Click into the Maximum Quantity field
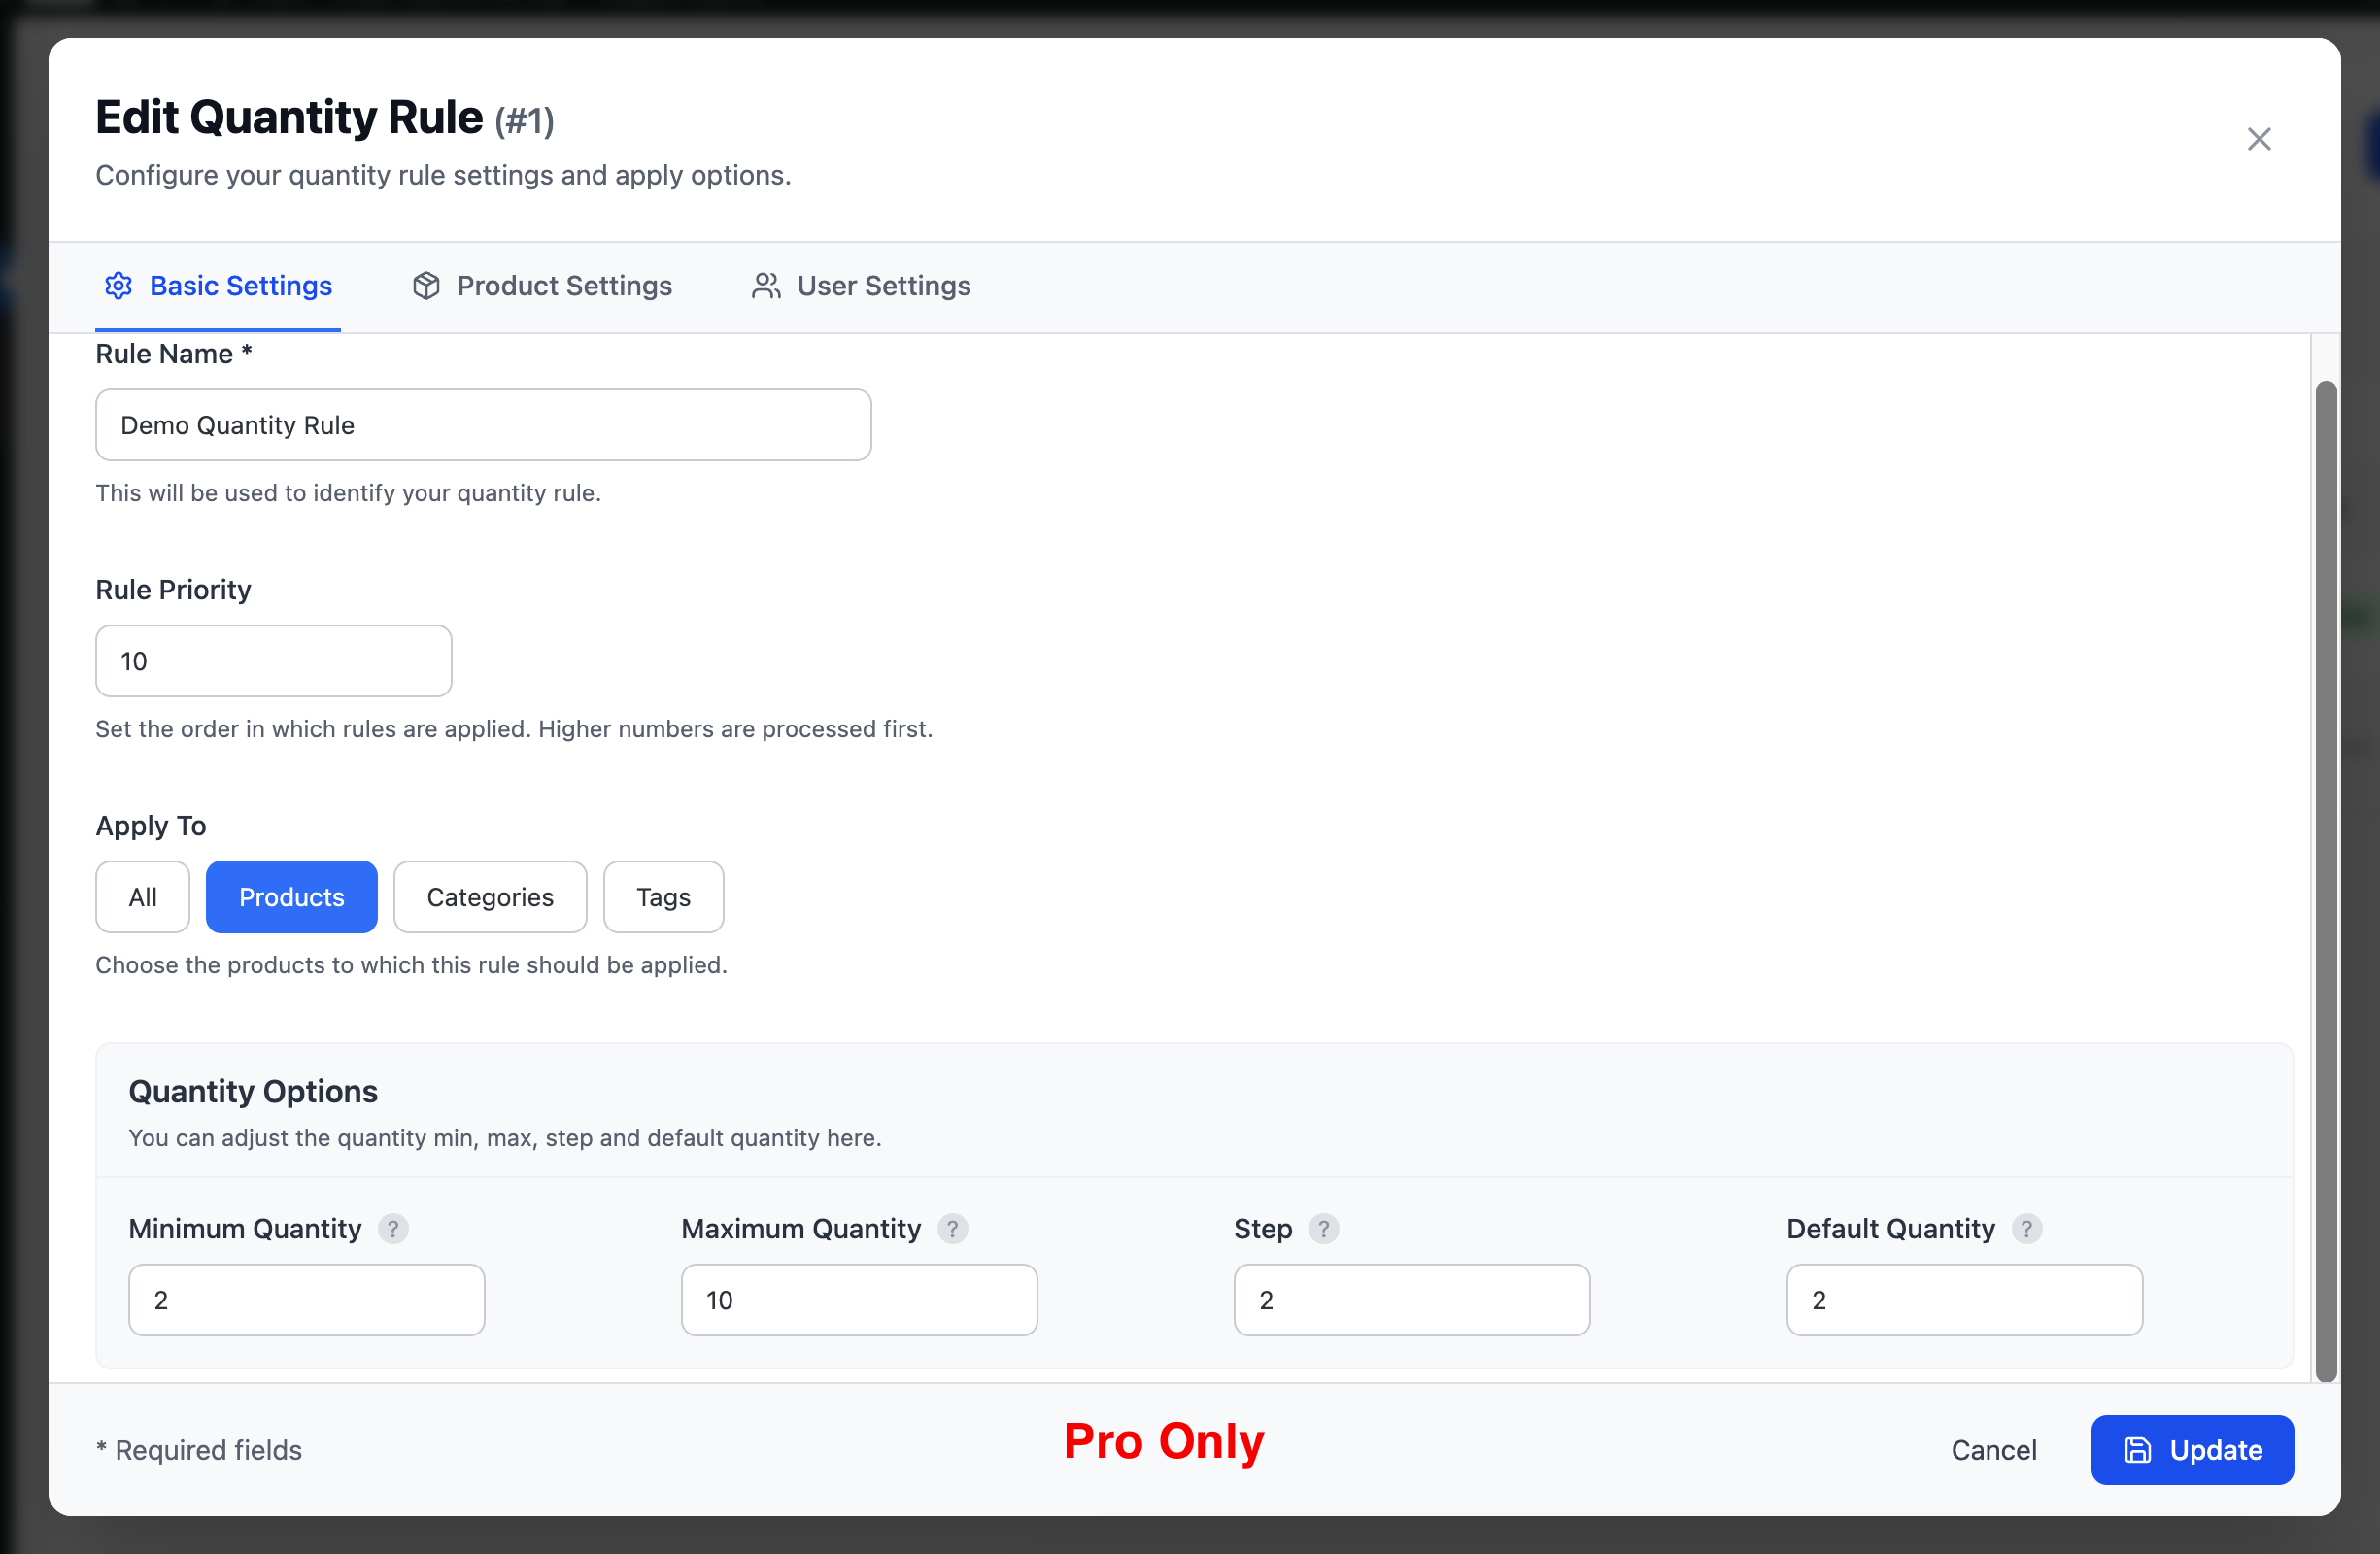The width and height of the screenshot is (2380, 1554). 858,1300
